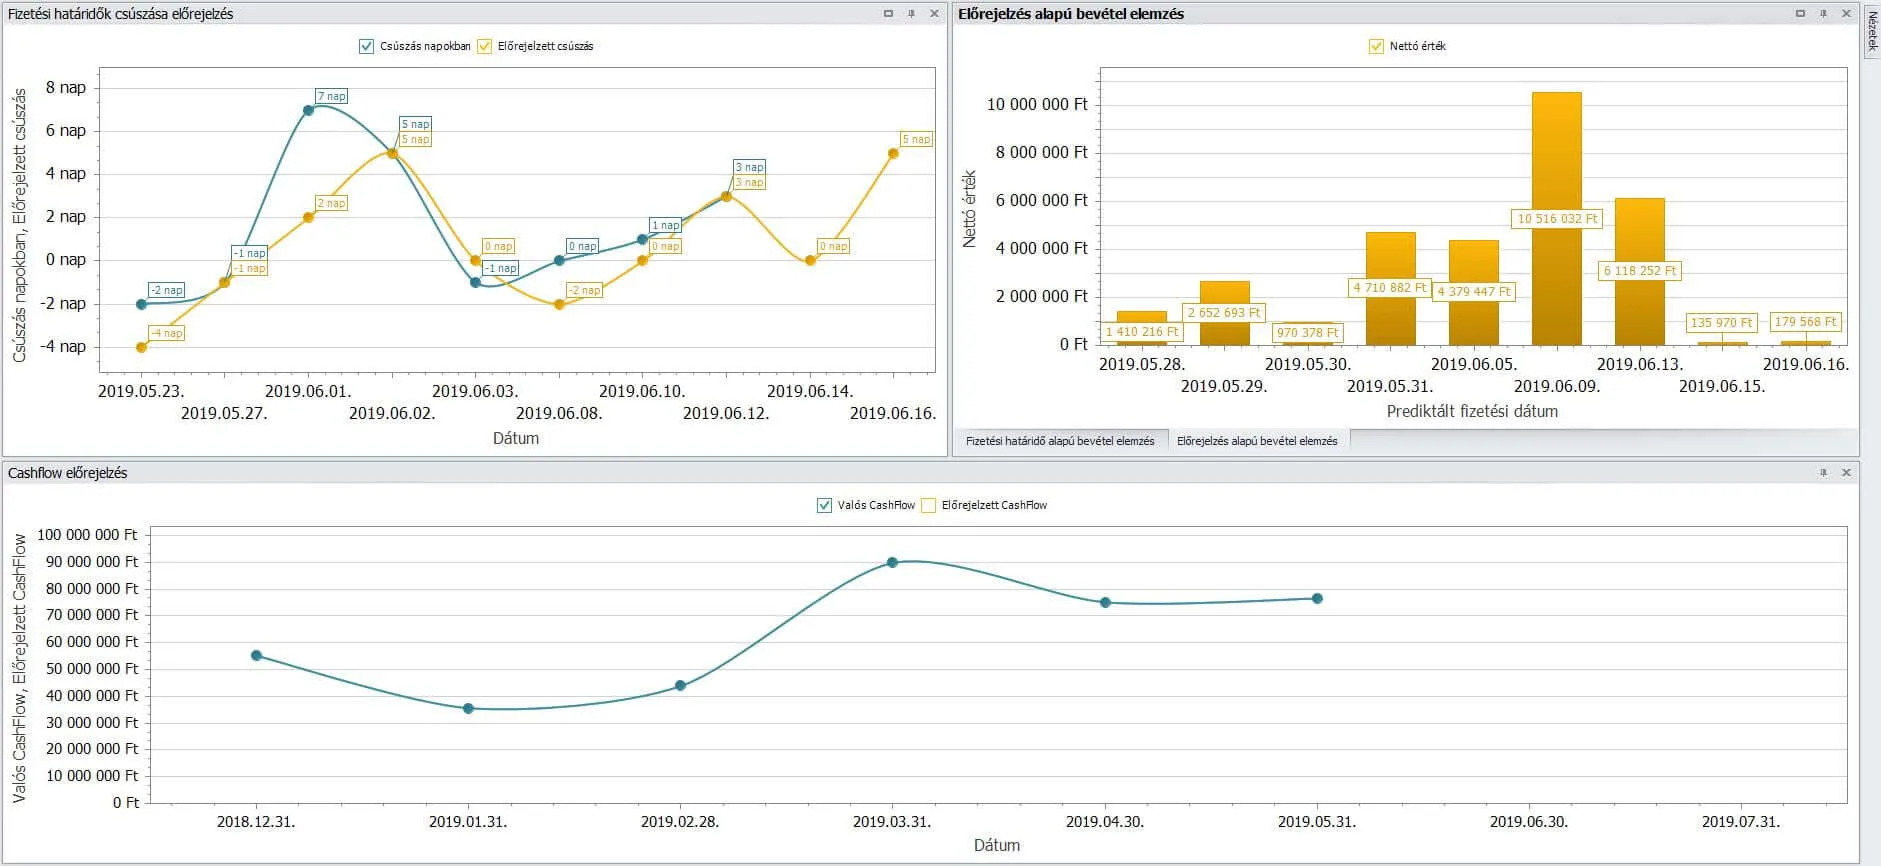1881x866 pixels.
Task: Uncheck the Csúszás napokban series checkbox
Action: [x=366, y=46]
